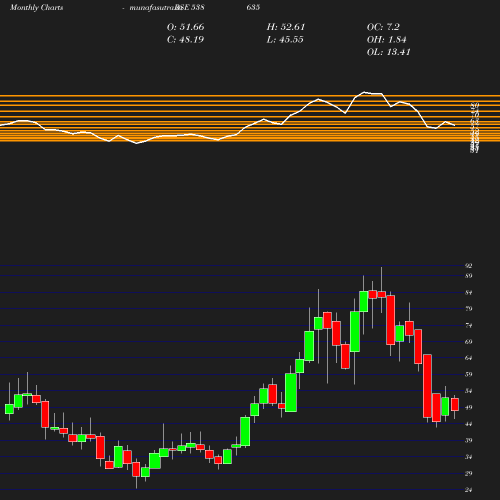Click the 44 price axis label
500x500 pixels.
coord(469,424)
